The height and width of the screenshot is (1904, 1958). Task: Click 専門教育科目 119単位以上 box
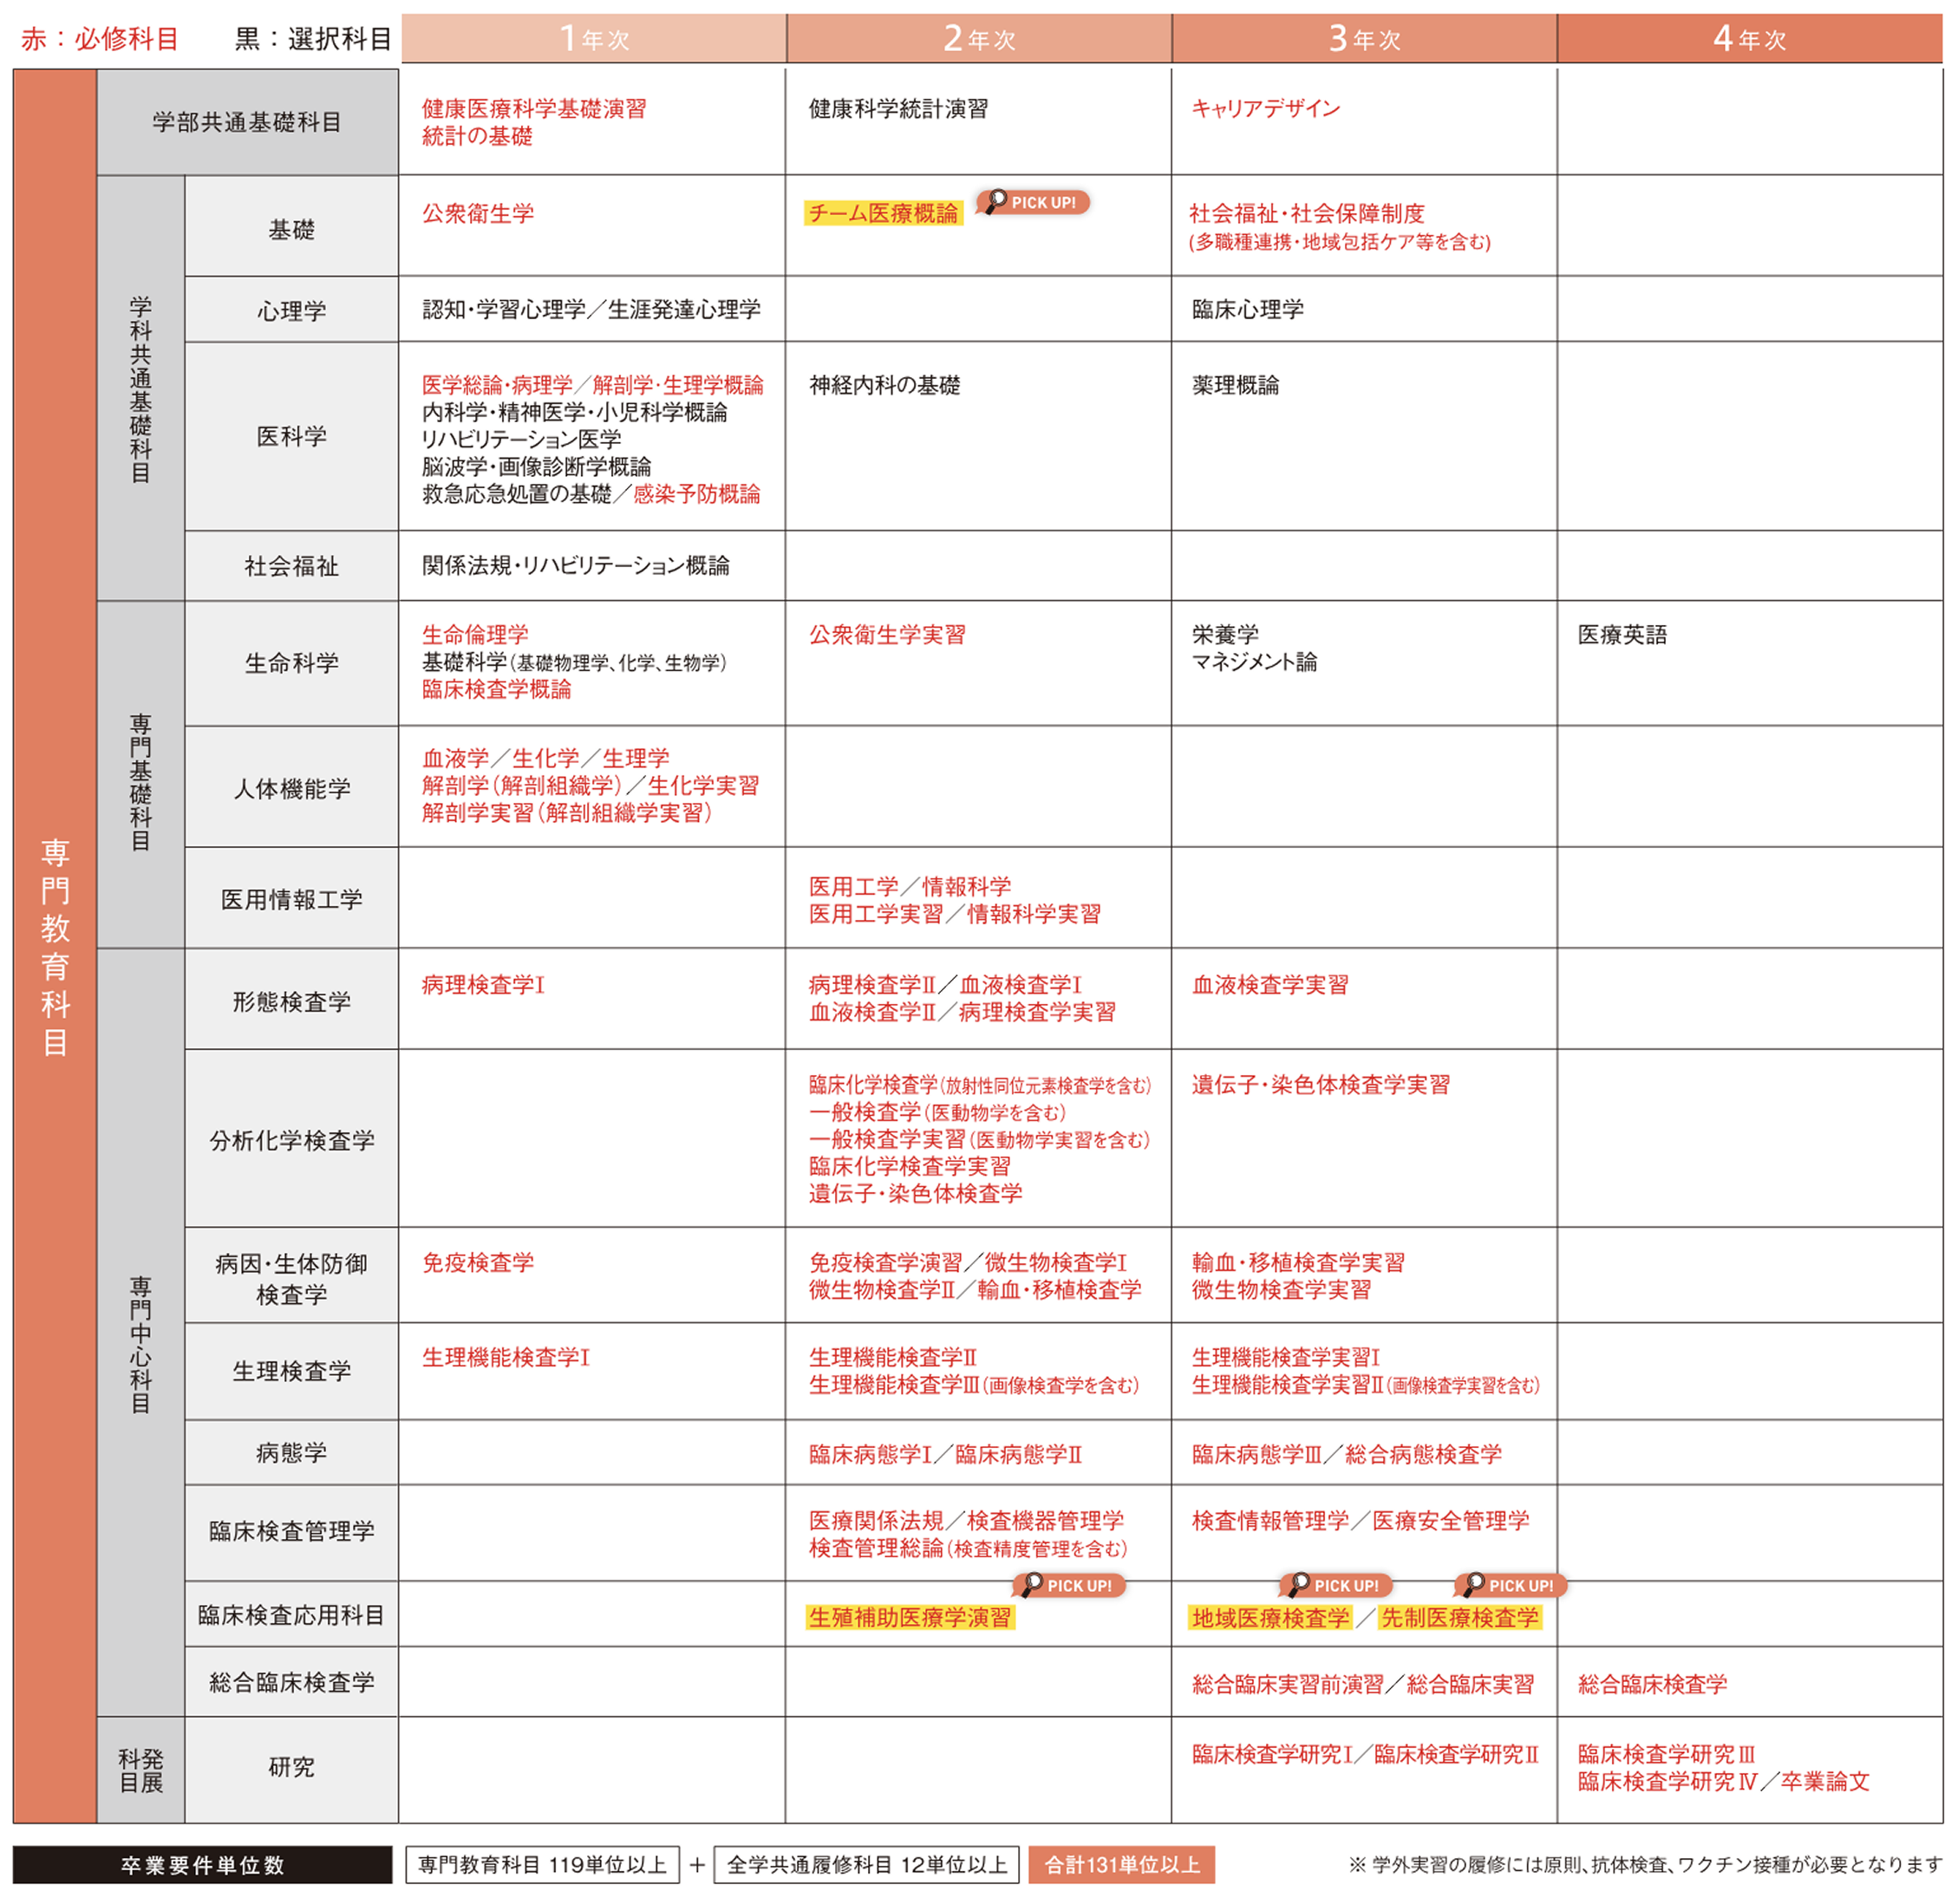(542, 1865)
